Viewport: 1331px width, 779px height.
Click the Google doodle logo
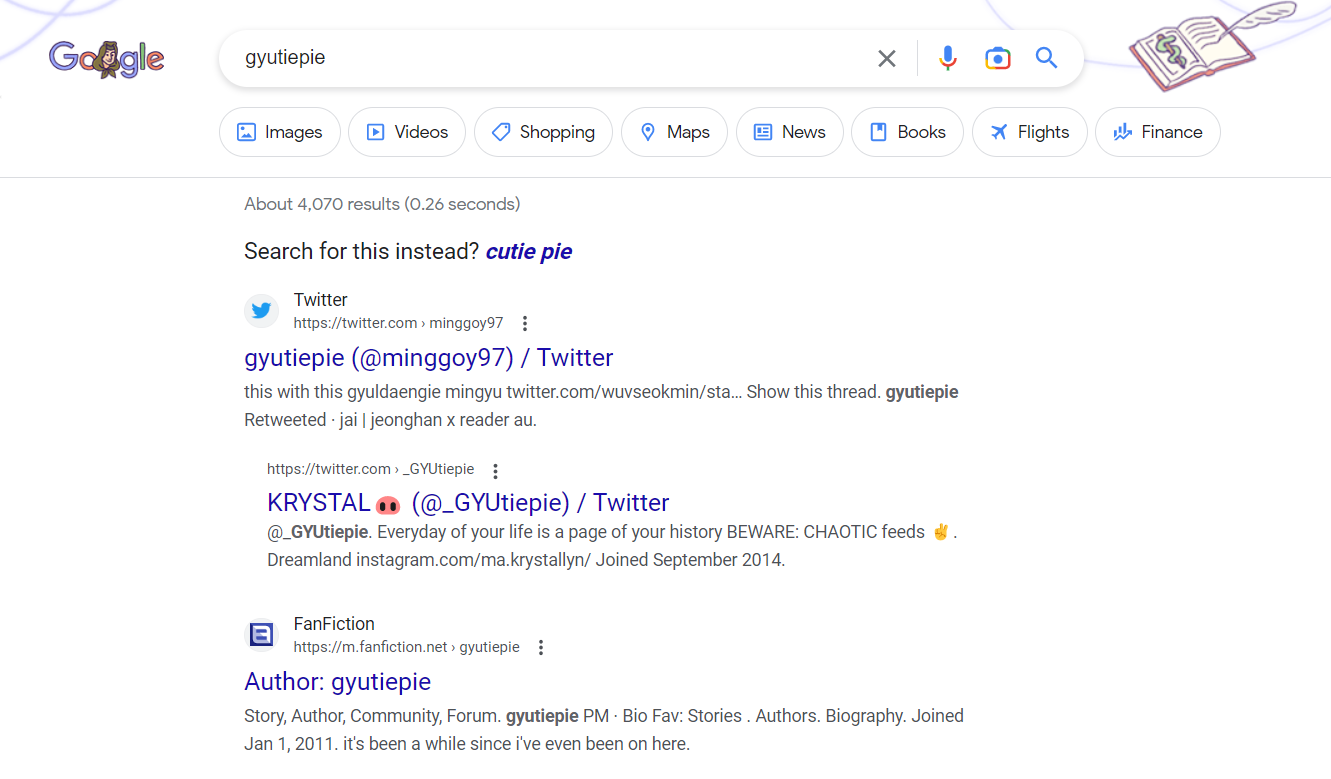106,59
